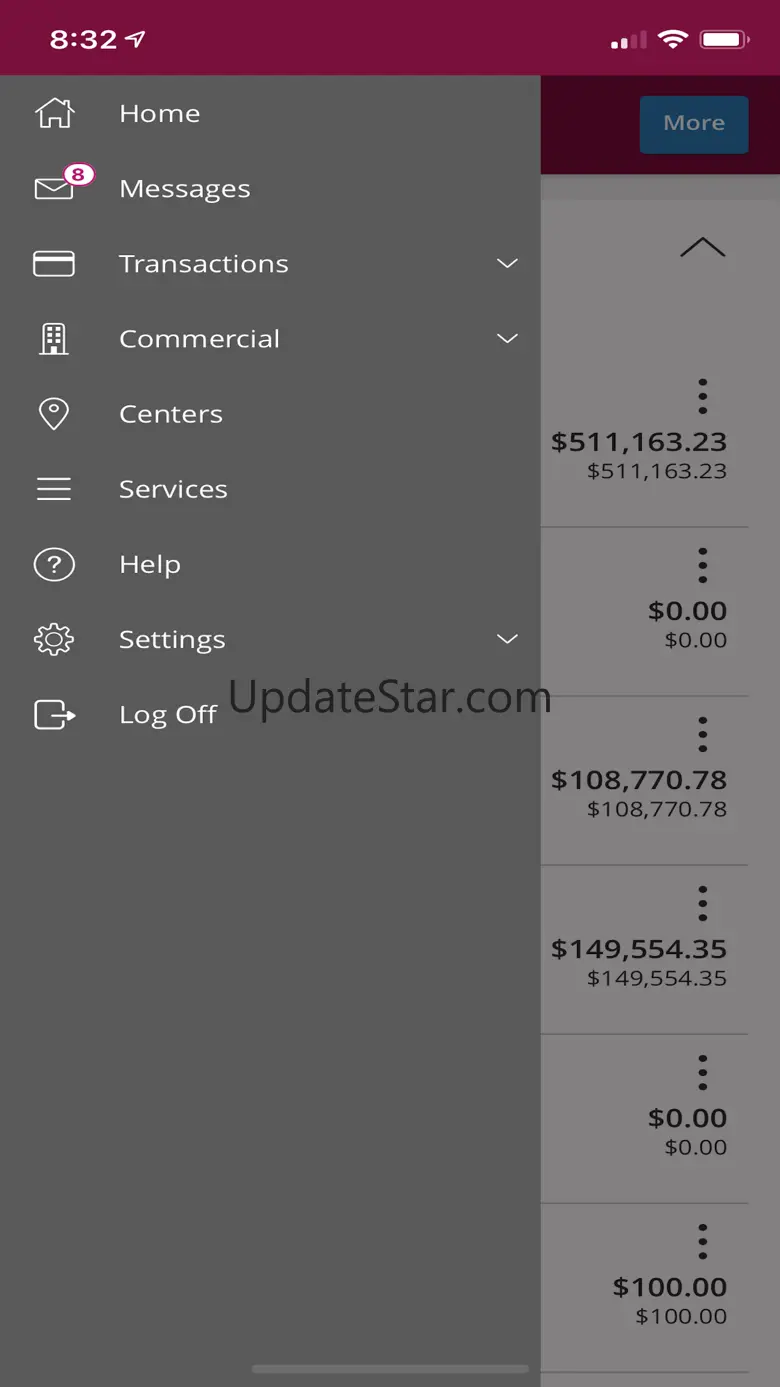Select the Centers menu item label
The width and height of the screenshot is (780, 1387).
point(171,414)
